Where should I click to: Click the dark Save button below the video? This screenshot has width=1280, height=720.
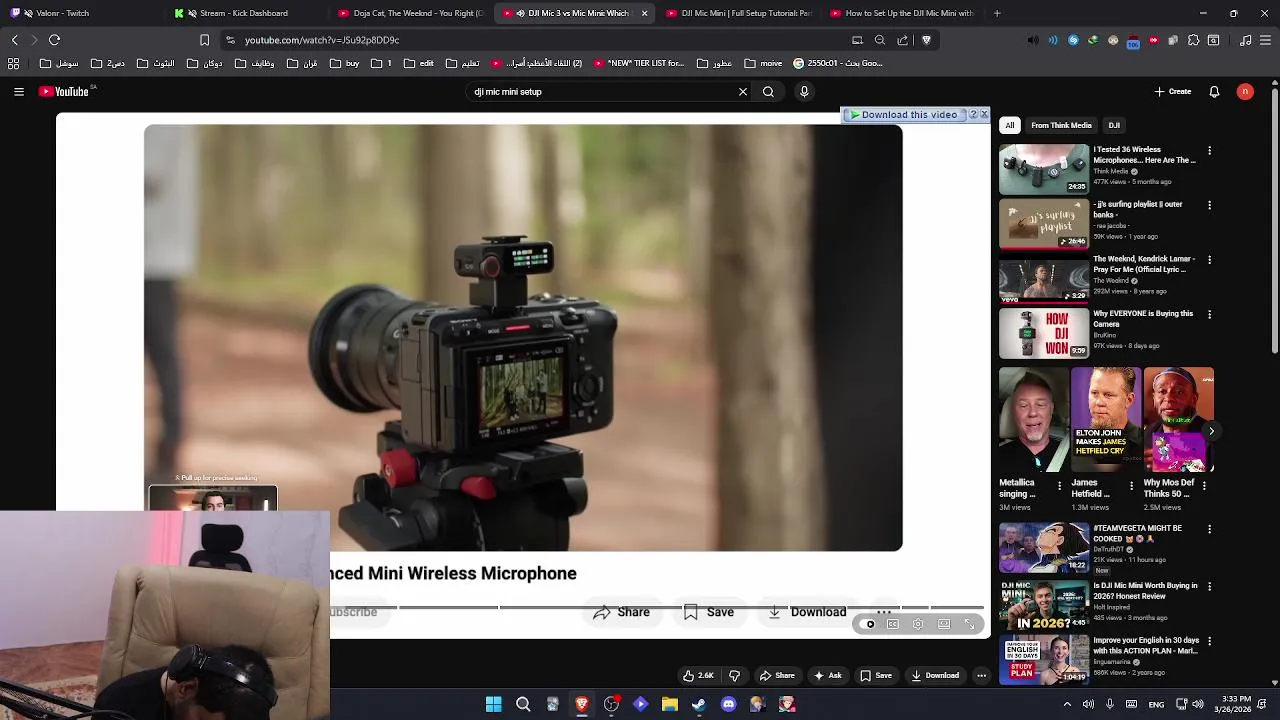pyautogui.click(x=876, y=676)
